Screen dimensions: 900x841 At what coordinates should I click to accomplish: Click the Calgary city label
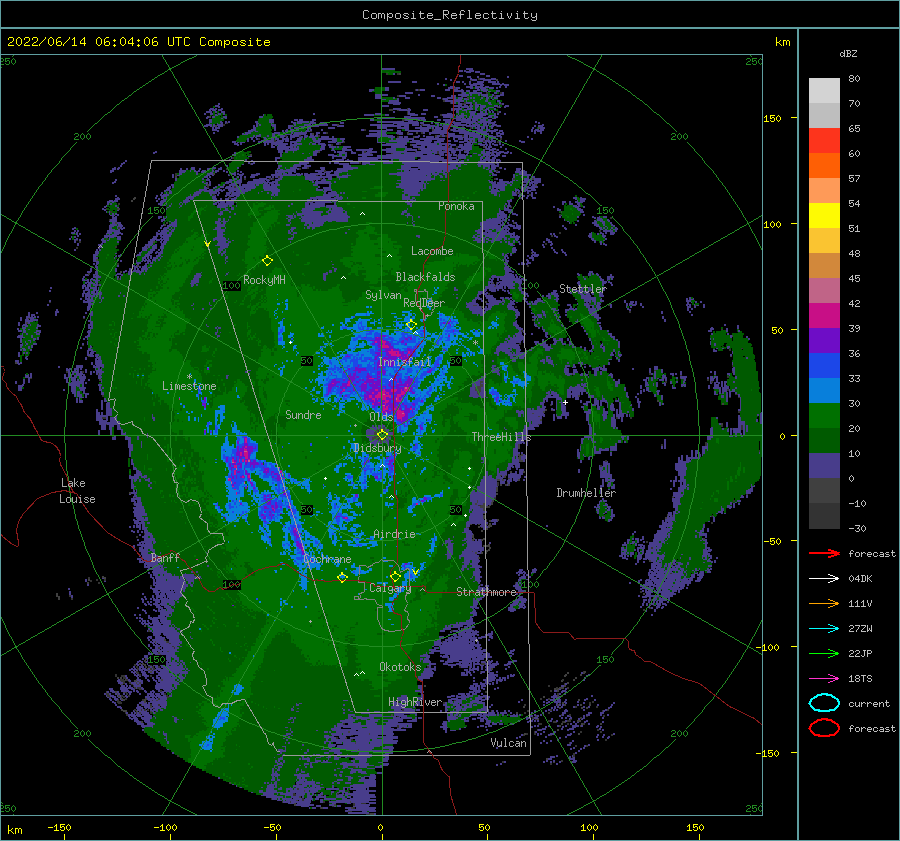tap(390, 588)
